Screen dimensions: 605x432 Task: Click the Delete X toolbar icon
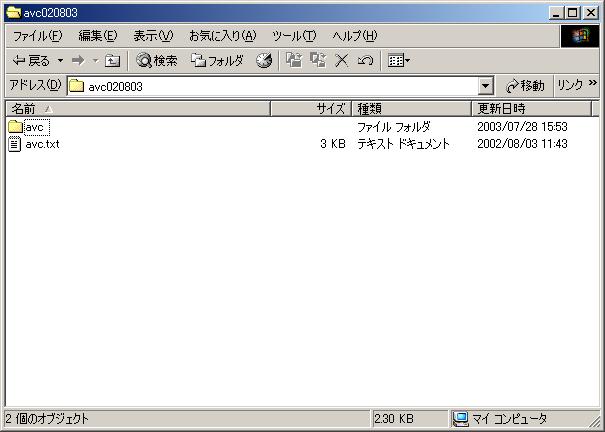coord(341,61)
